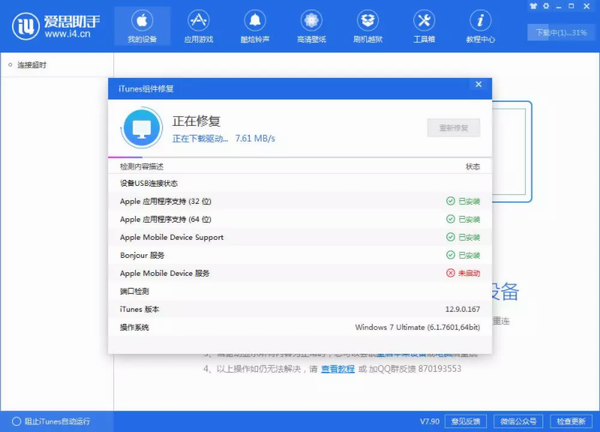Image resolution: width=600 pixels, height=432 pixels.
Task: Open the 我的设备 (My Device) tab
Action: click(x=142, y=26)
